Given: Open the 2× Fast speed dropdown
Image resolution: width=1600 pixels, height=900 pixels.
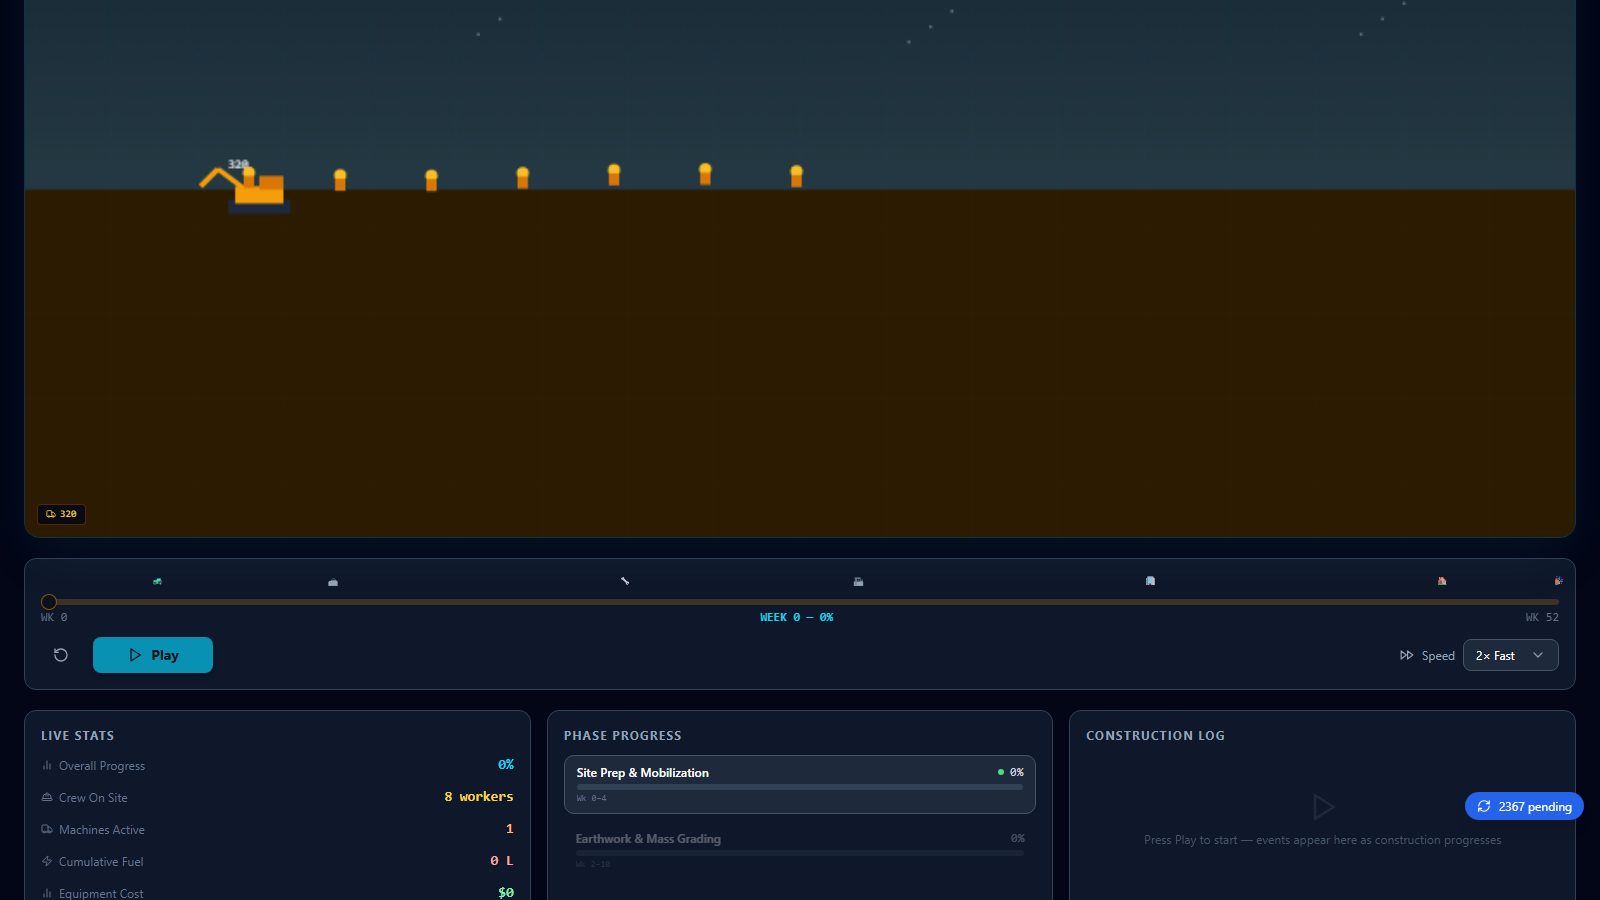Looking at the screenshot, I should [x=1510, y=655].
